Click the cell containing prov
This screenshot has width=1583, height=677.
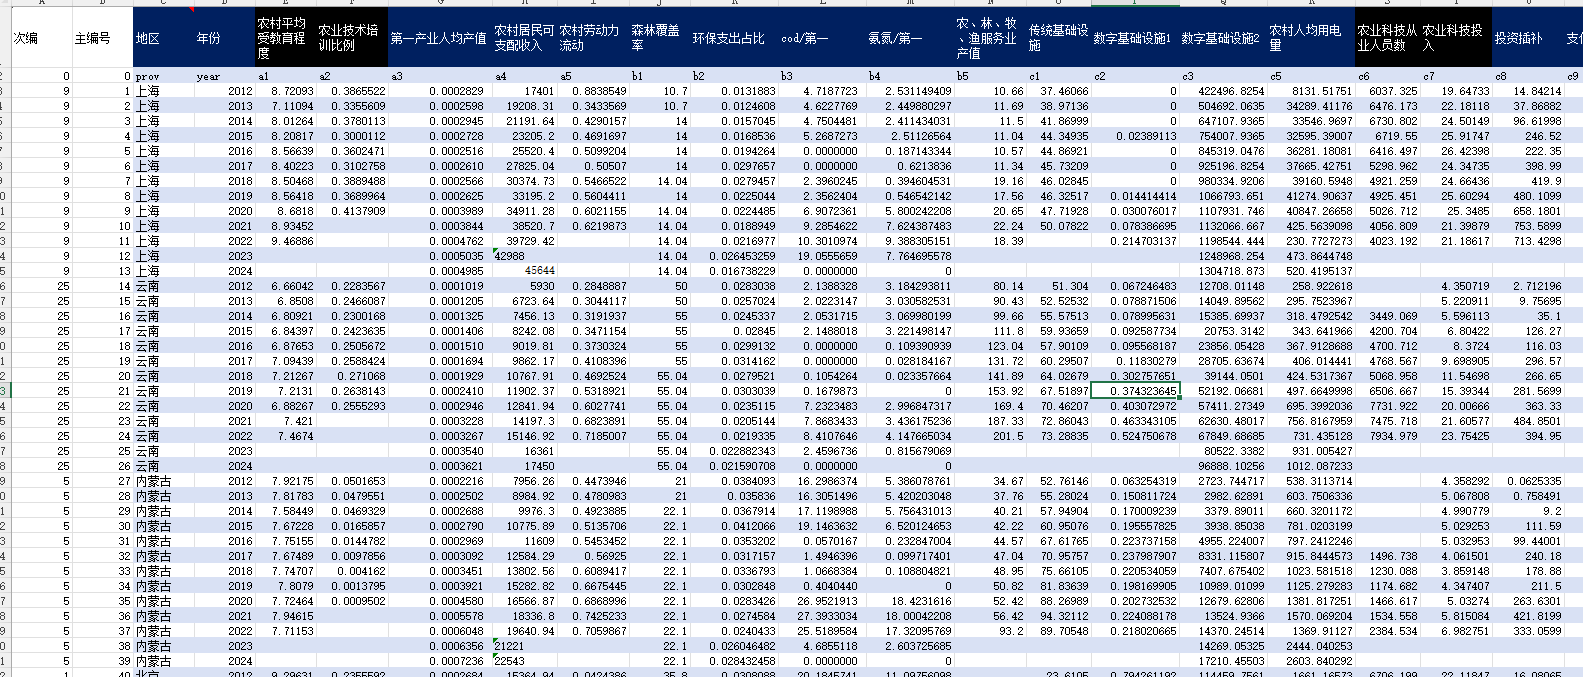click(163, 76)
